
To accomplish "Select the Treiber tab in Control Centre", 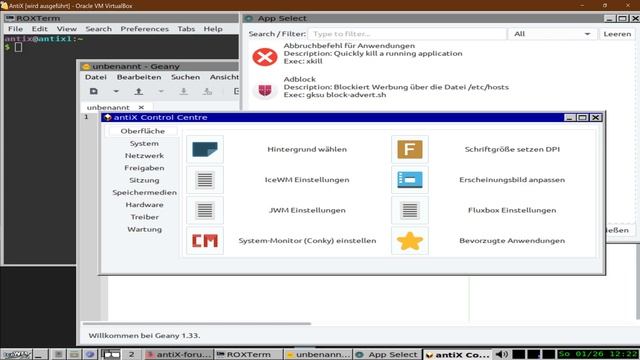I will click(x=144, y=217).
